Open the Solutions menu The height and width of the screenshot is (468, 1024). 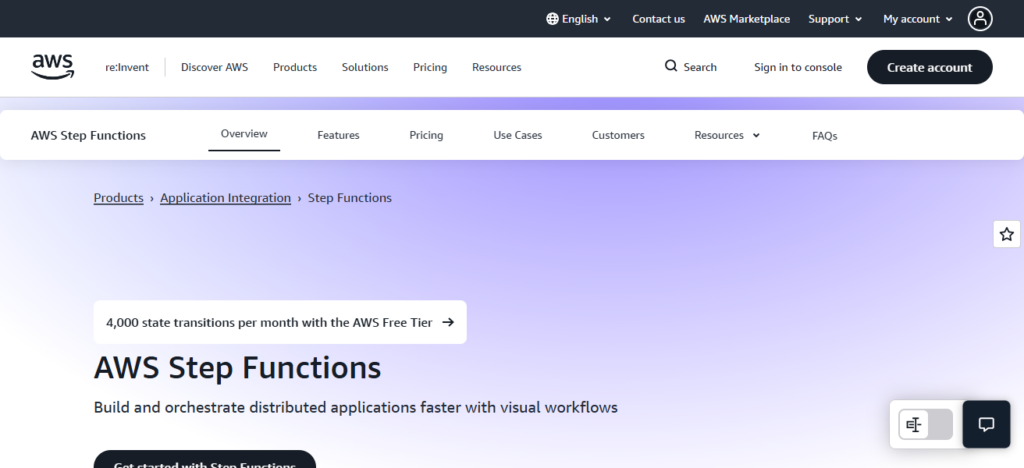(365, 67)
